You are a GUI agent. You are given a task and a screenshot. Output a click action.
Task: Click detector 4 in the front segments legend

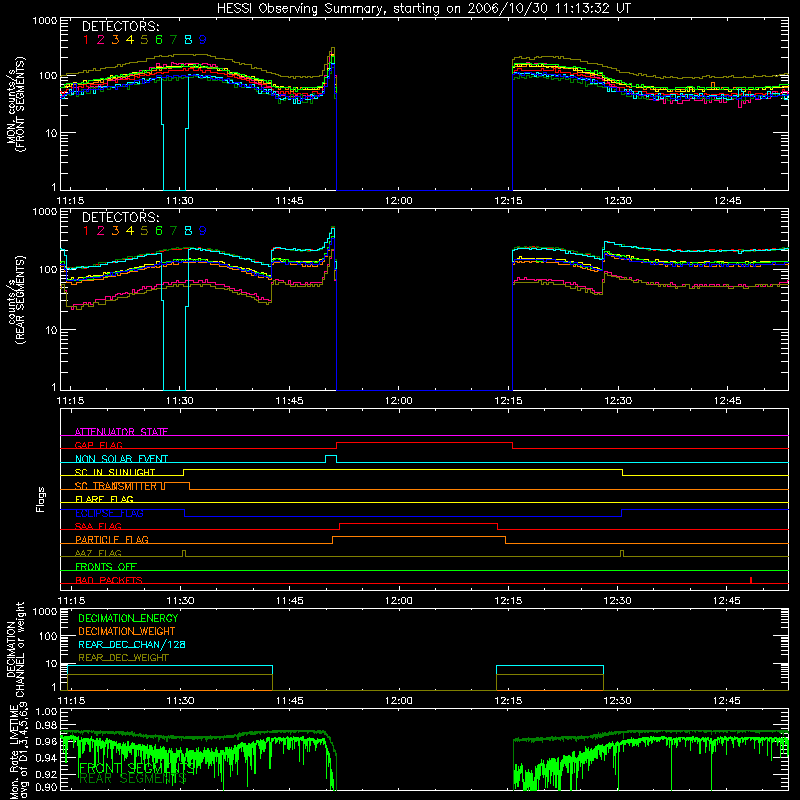[130, 40]
